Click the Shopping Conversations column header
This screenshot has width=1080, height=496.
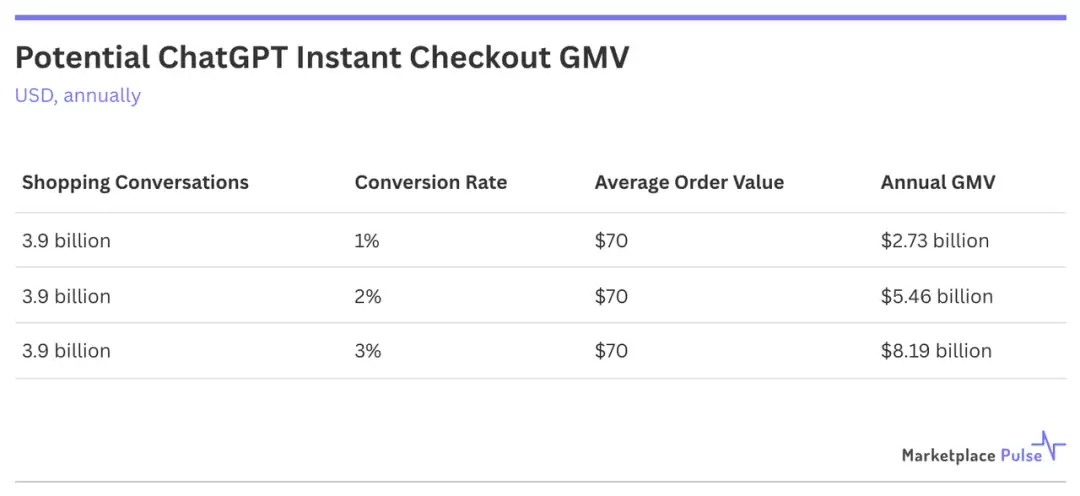click(135, 182)
